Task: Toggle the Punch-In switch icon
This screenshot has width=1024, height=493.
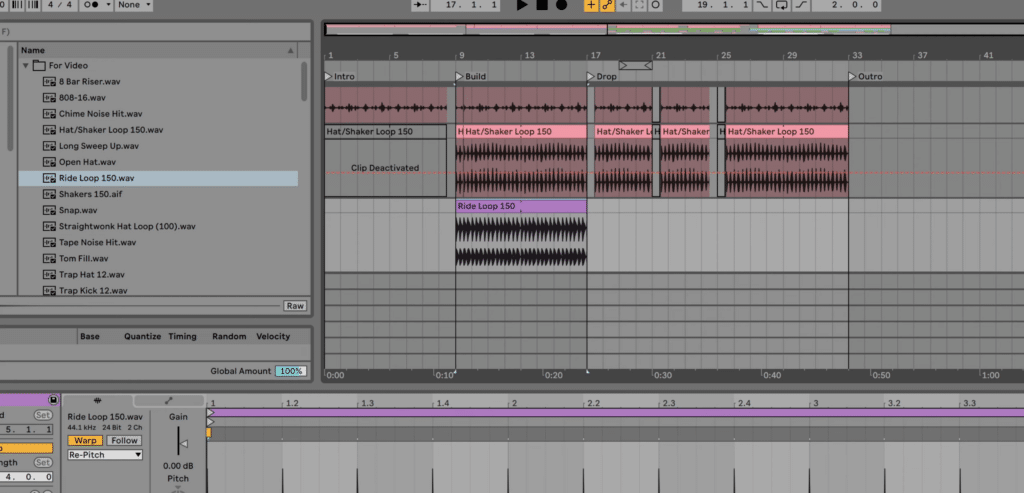Action: [762, 5]
